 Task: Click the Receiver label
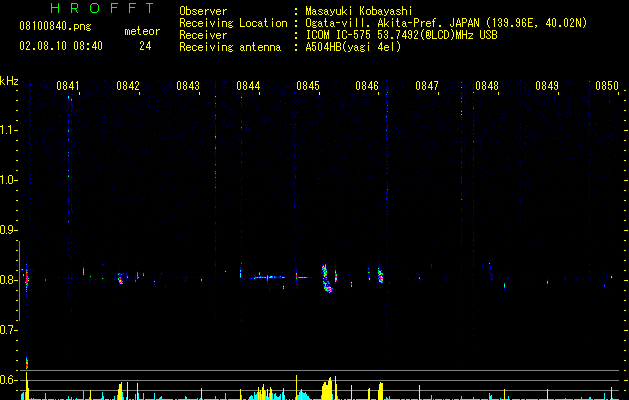203,35
